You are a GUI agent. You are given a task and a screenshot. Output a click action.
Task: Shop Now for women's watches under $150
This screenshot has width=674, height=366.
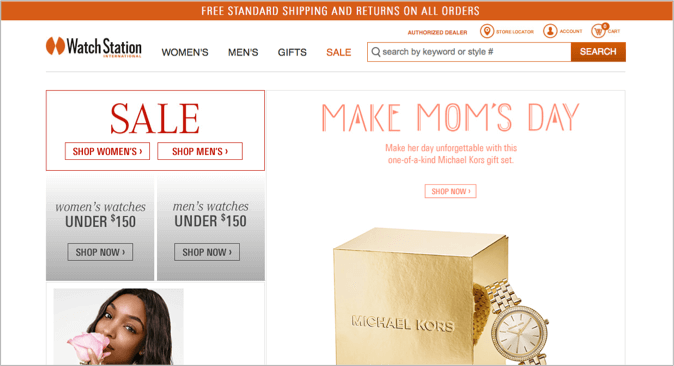pyautogui.click(x=100, y=252)
